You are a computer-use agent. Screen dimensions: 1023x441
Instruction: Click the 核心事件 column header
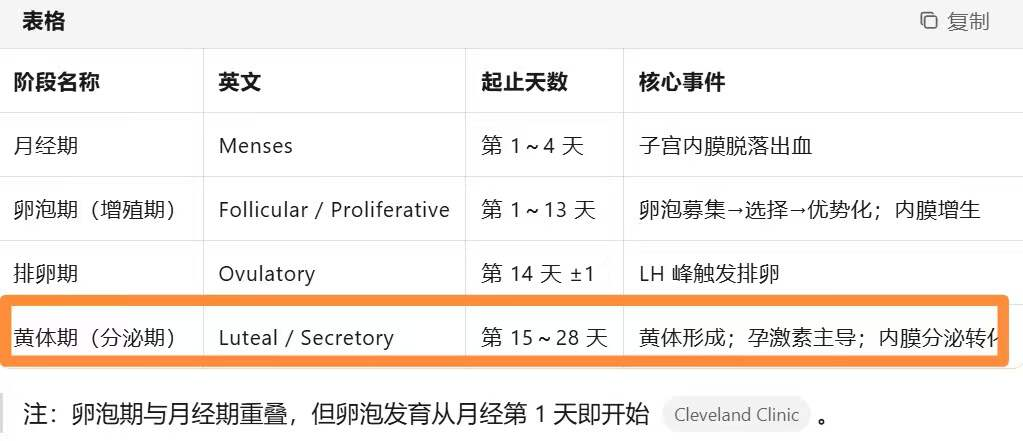click(682, 82)
